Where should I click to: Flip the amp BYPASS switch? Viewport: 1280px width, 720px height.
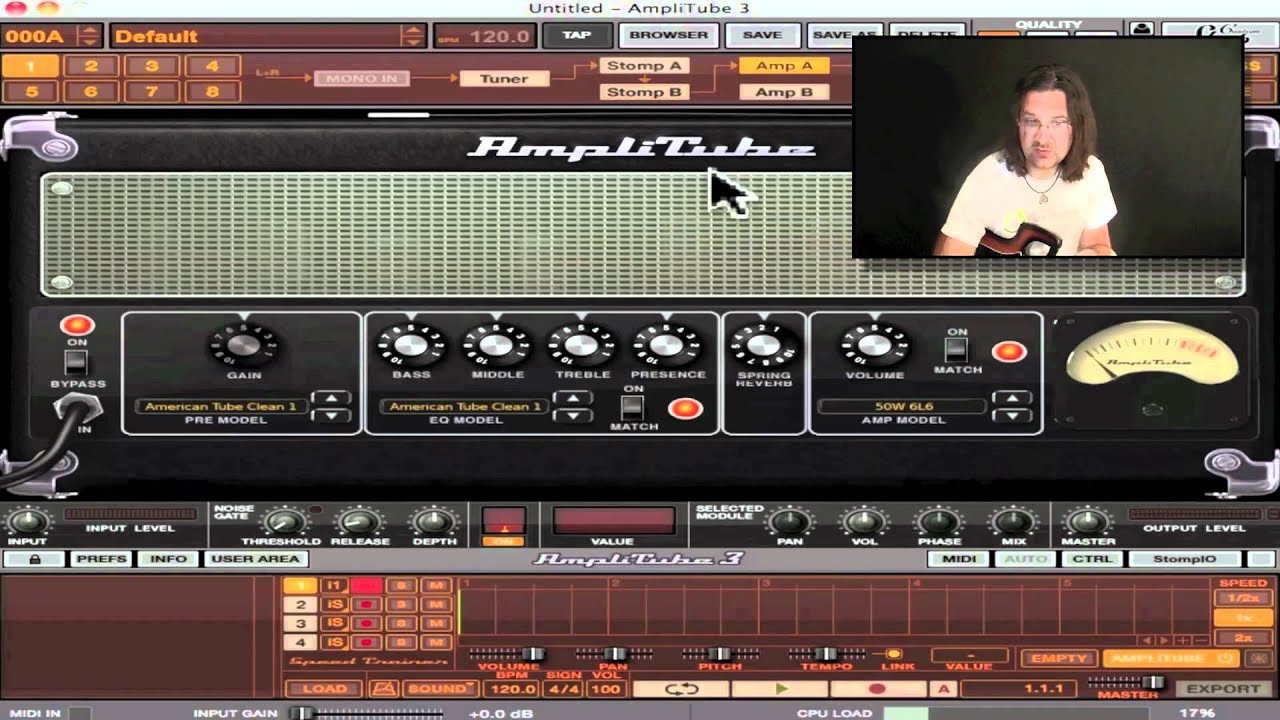click(x=77, y=362)
